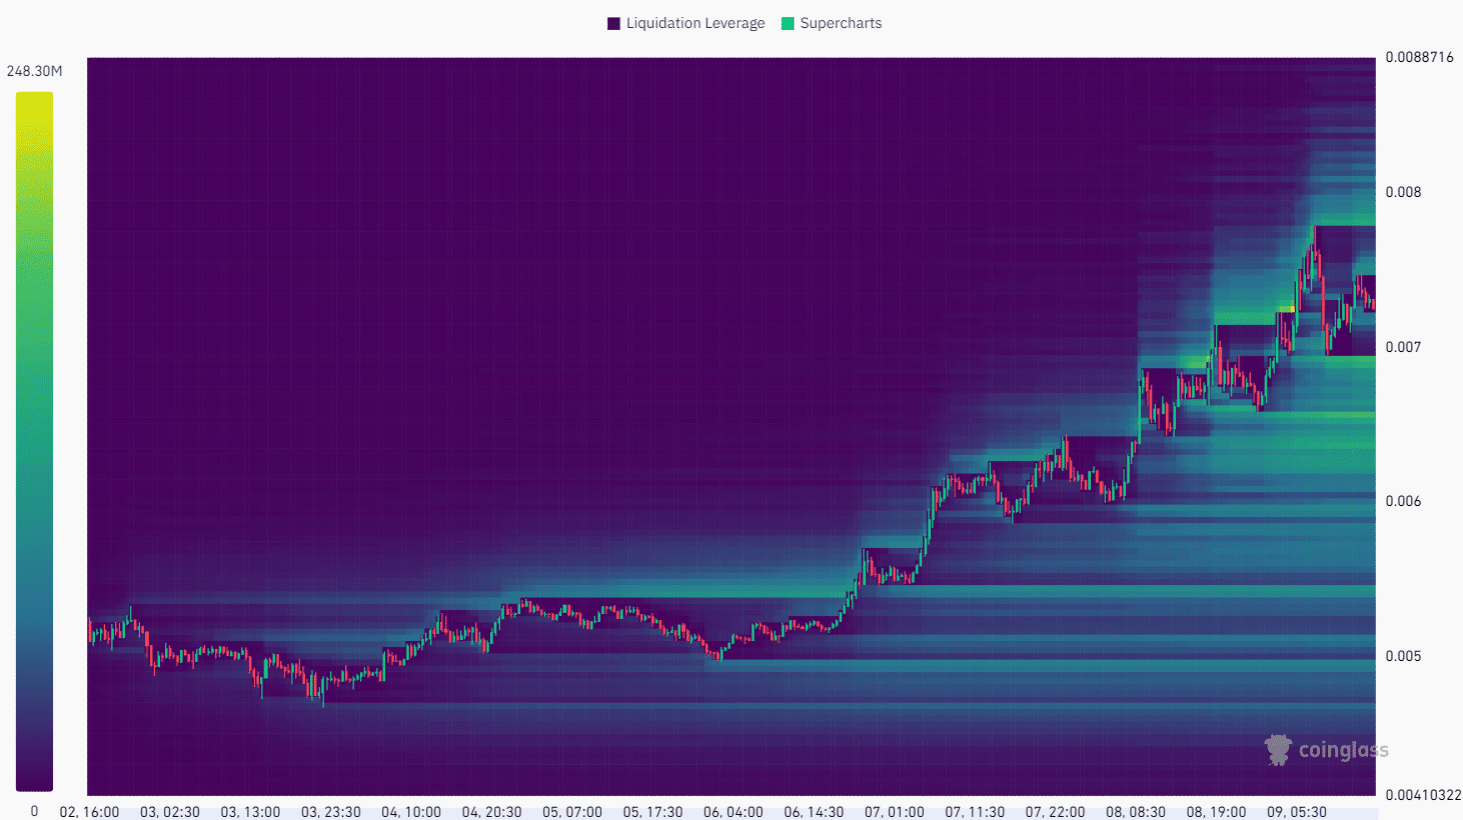Click the 0 scale minimum label
Viewport: 1463px width, 820px height.
[x=34, y=811]
